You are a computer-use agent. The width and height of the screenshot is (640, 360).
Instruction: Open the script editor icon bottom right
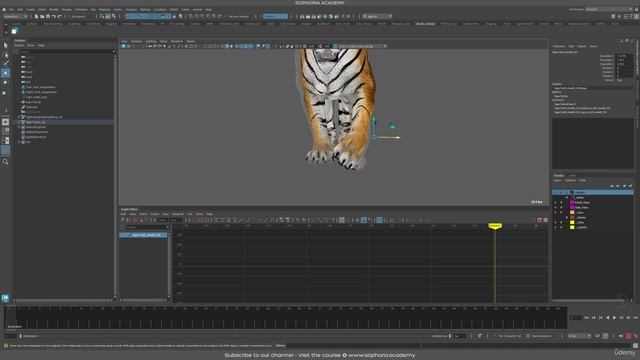coord(635,346)
